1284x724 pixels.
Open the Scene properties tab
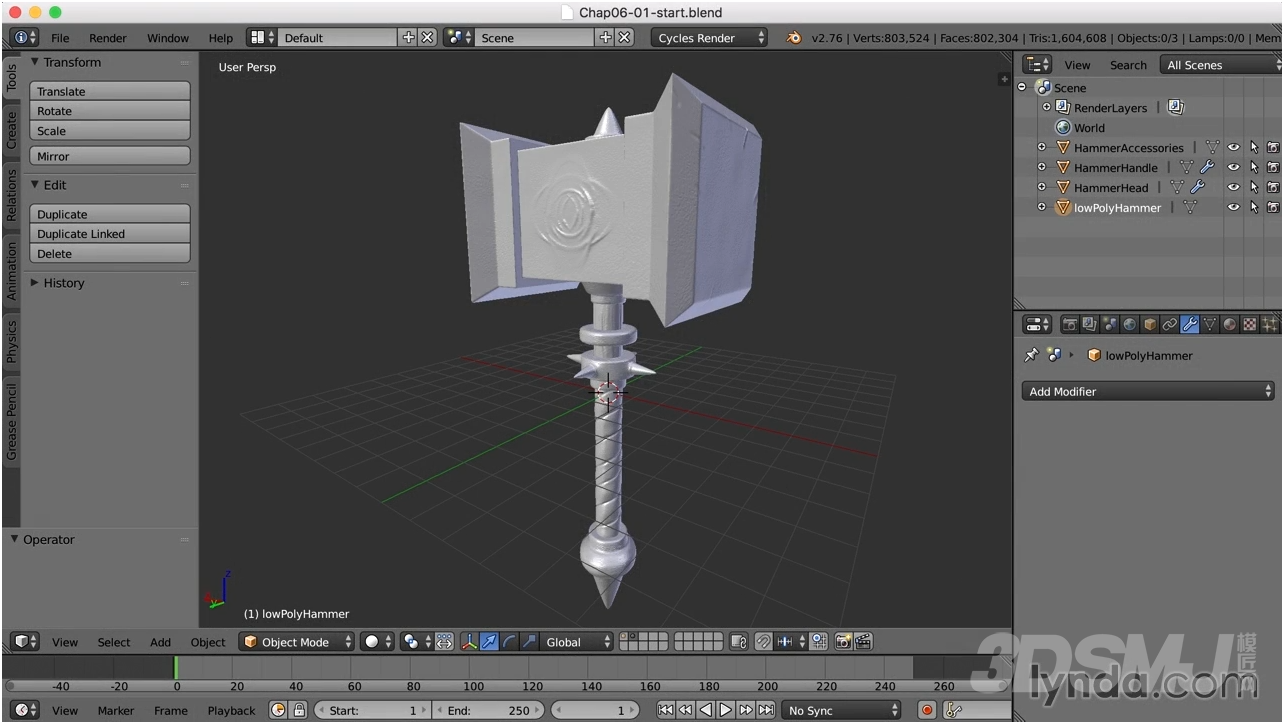[1110, 324]
